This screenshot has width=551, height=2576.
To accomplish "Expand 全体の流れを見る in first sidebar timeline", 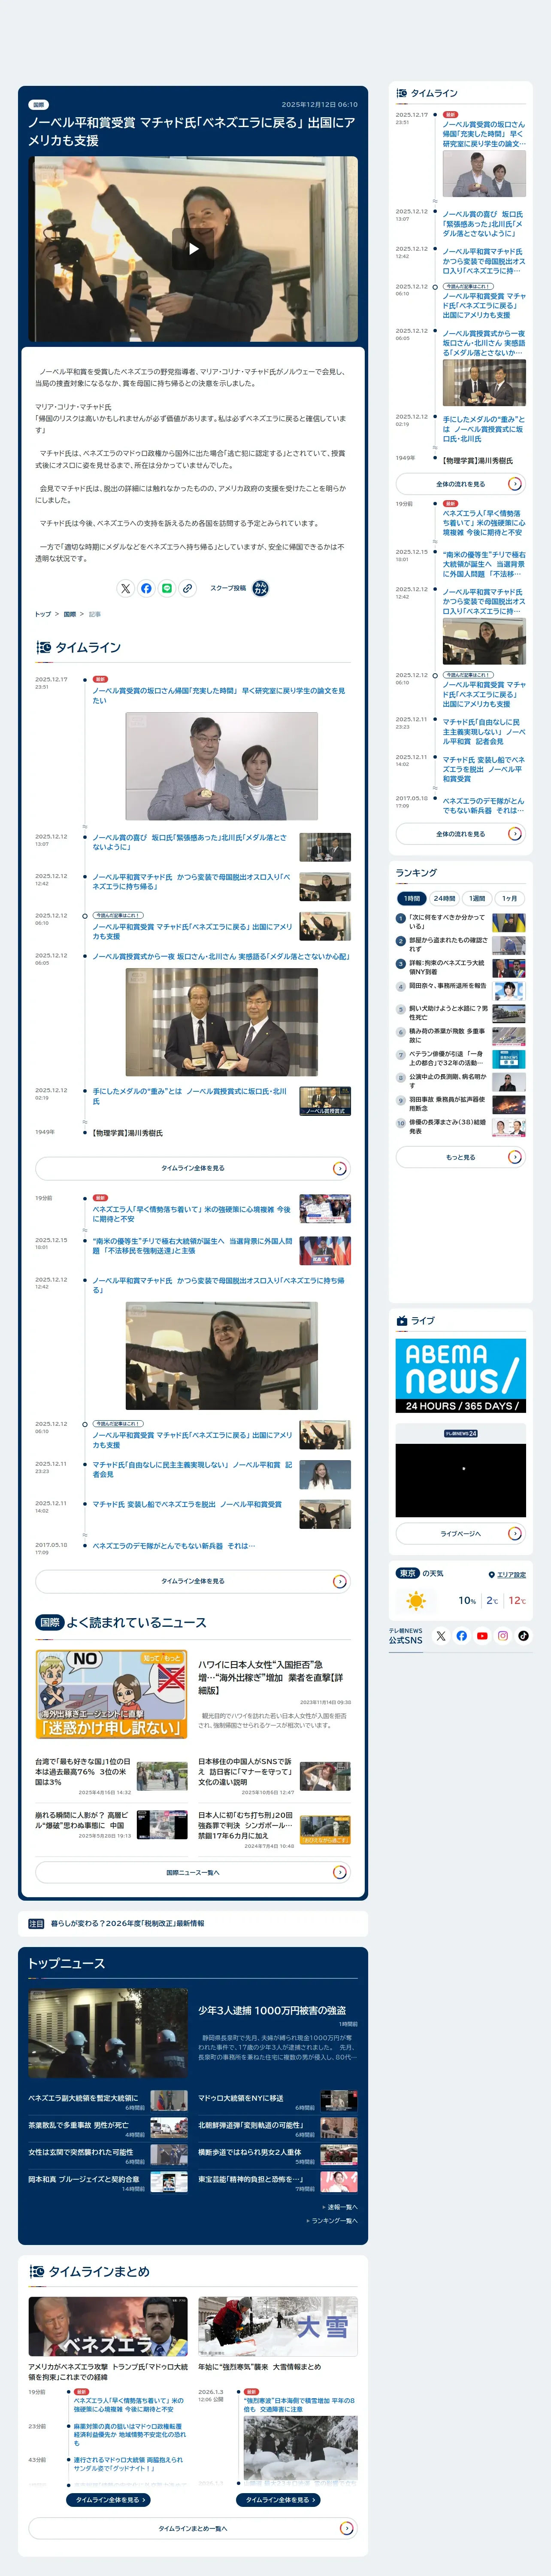I will click(x=461, y=484).
